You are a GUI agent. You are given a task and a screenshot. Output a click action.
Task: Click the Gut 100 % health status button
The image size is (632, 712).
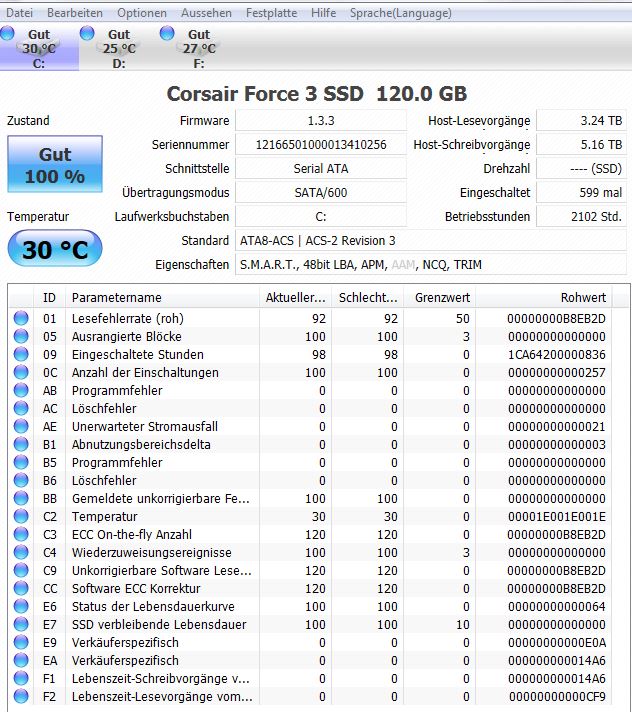tap(55, 164)
